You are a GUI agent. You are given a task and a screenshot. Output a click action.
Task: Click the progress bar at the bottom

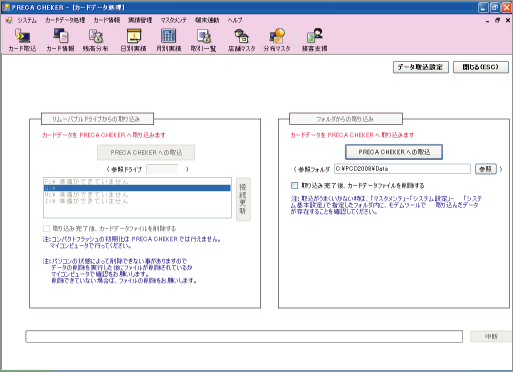(x=244, y=336)
